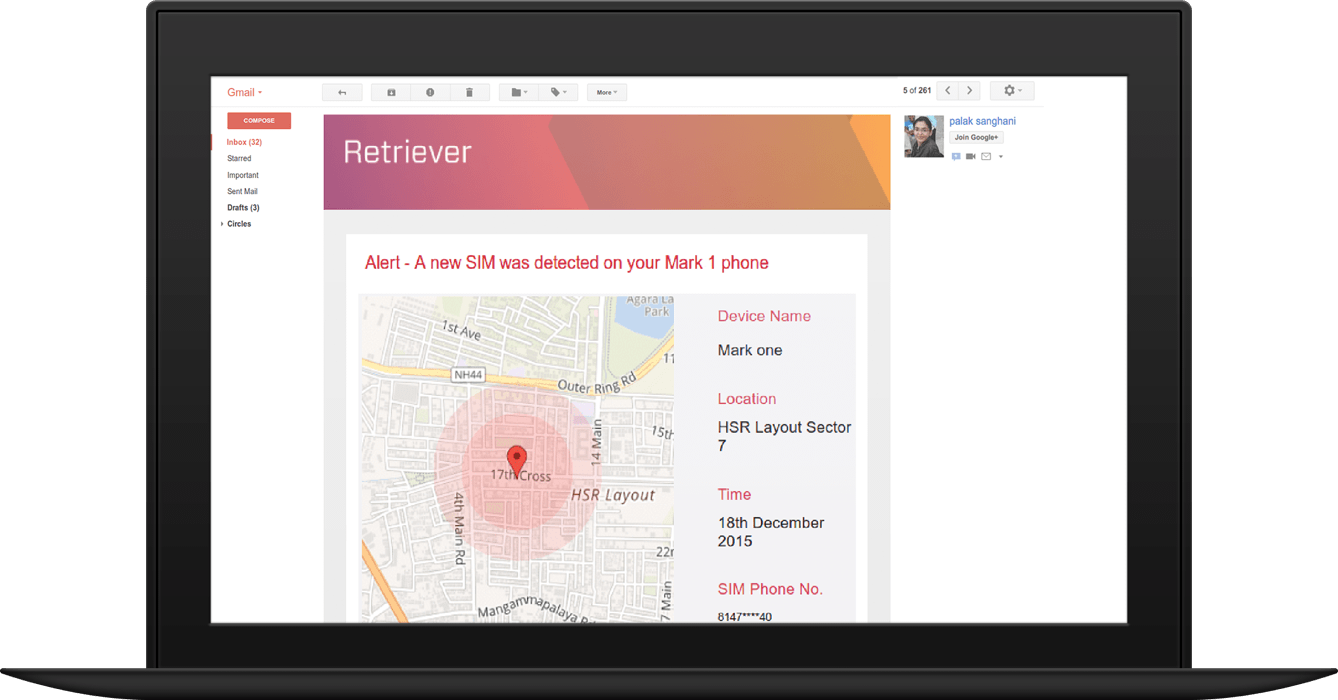1338x700 pixels.
Task: Click the '5 of 261' counter
Action: [917, 91]
